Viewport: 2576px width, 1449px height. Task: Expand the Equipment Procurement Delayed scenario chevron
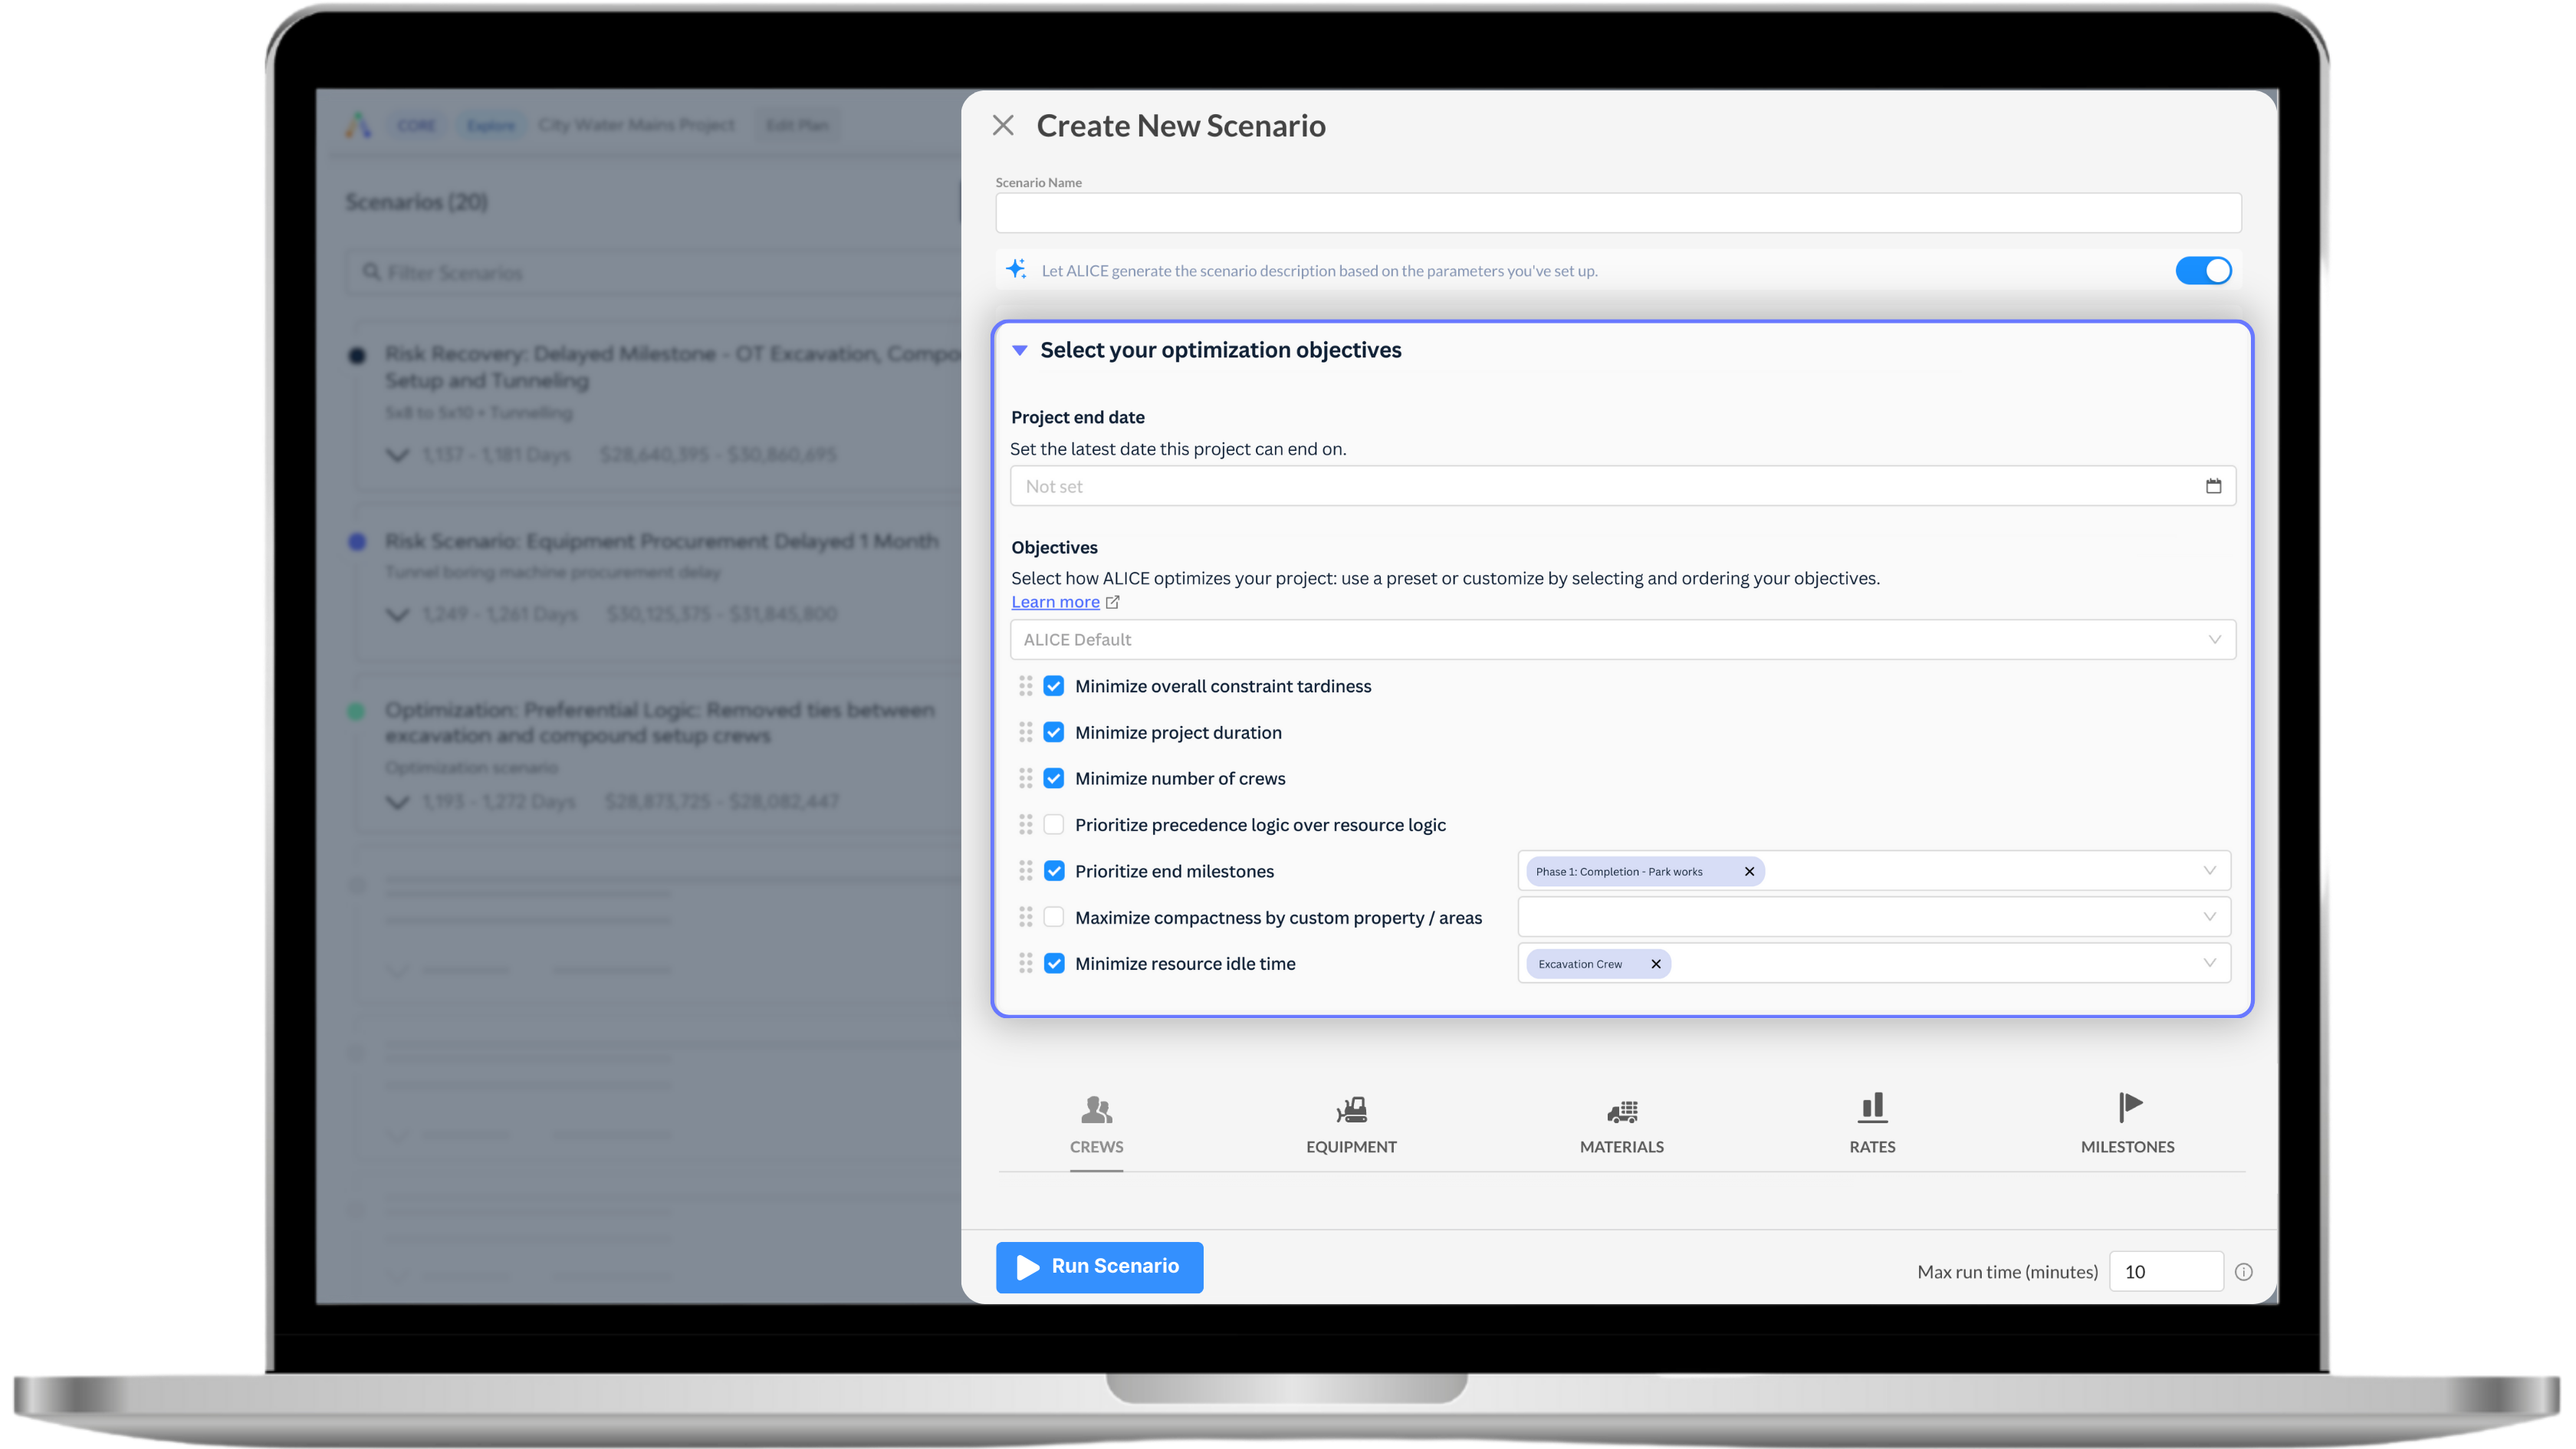(397, 614)
